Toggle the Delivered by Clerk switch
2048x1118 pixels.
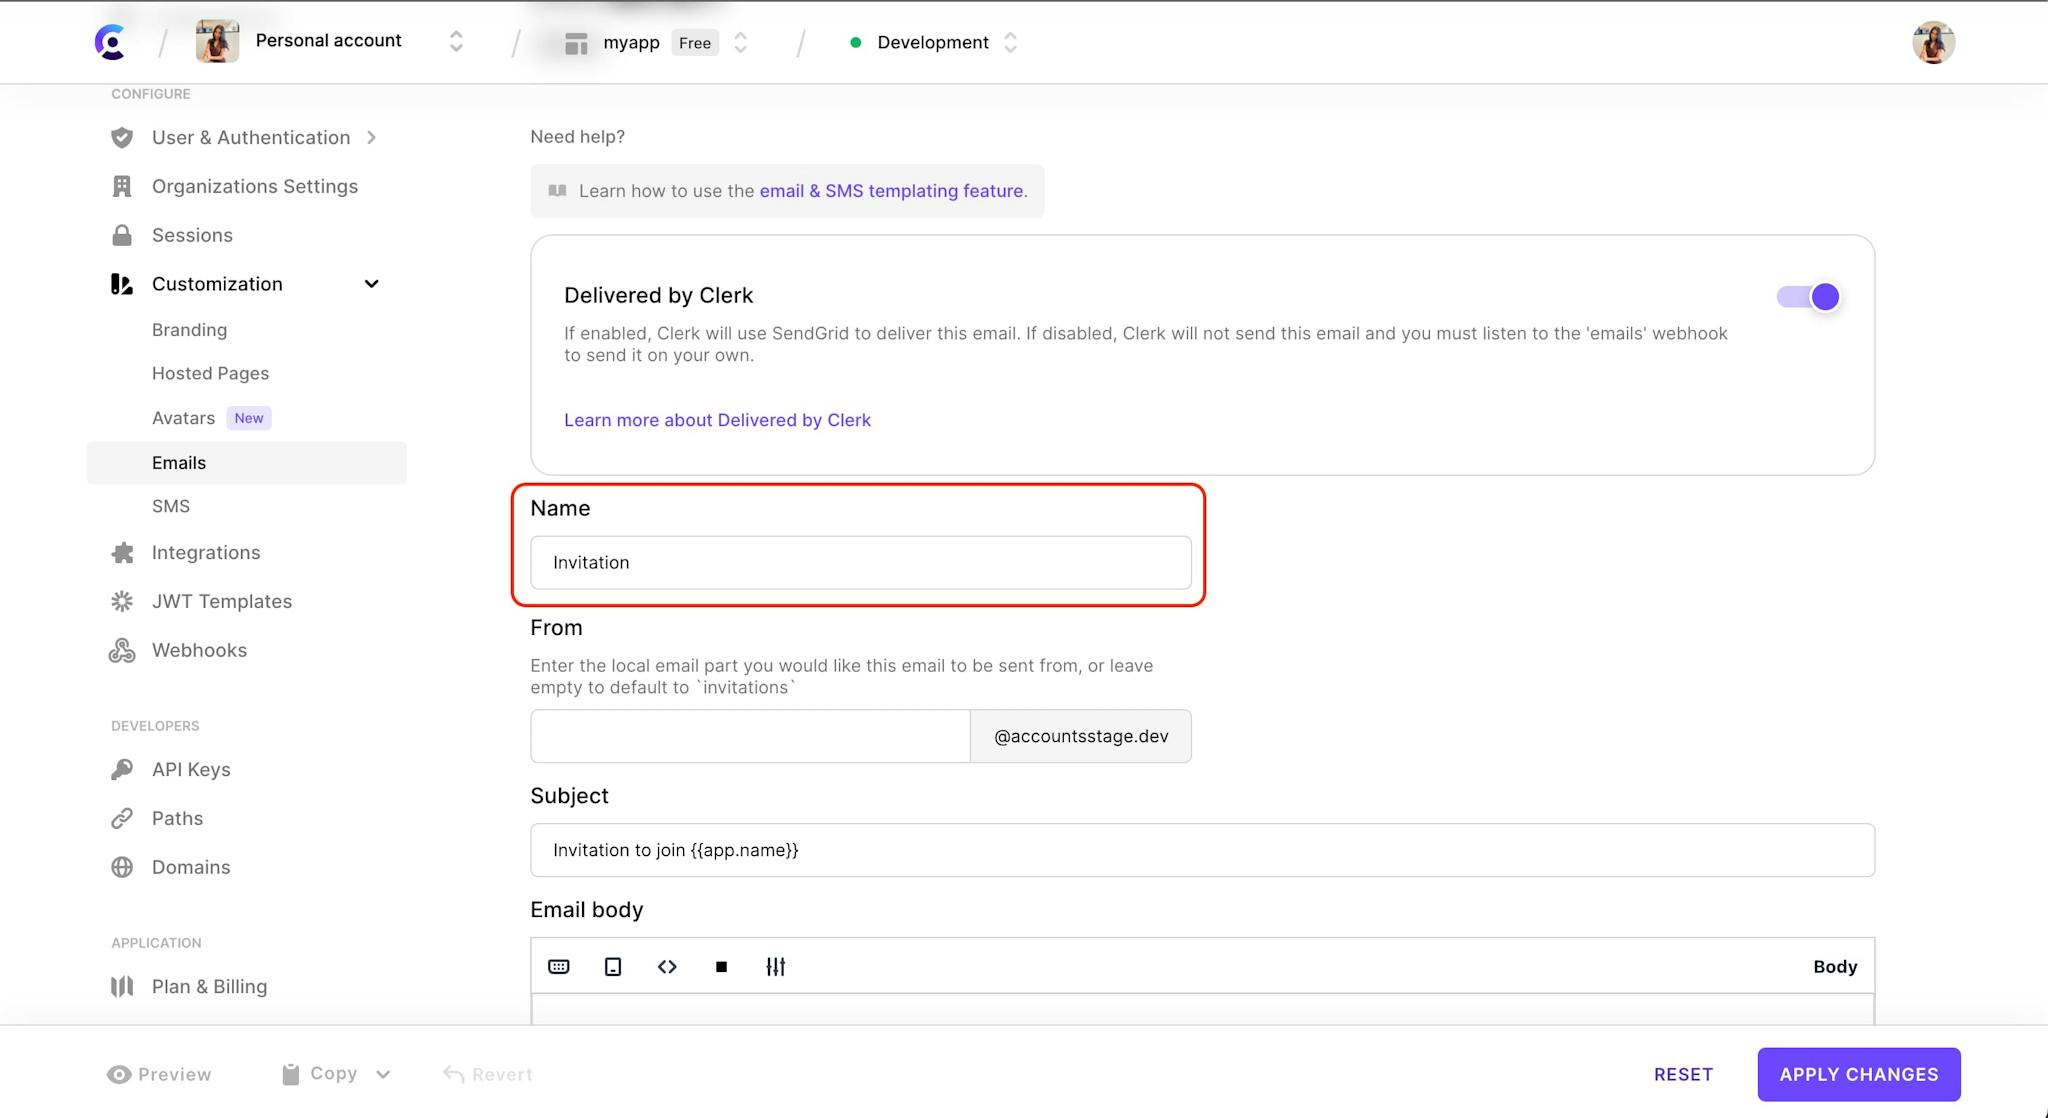(1807, 296)
